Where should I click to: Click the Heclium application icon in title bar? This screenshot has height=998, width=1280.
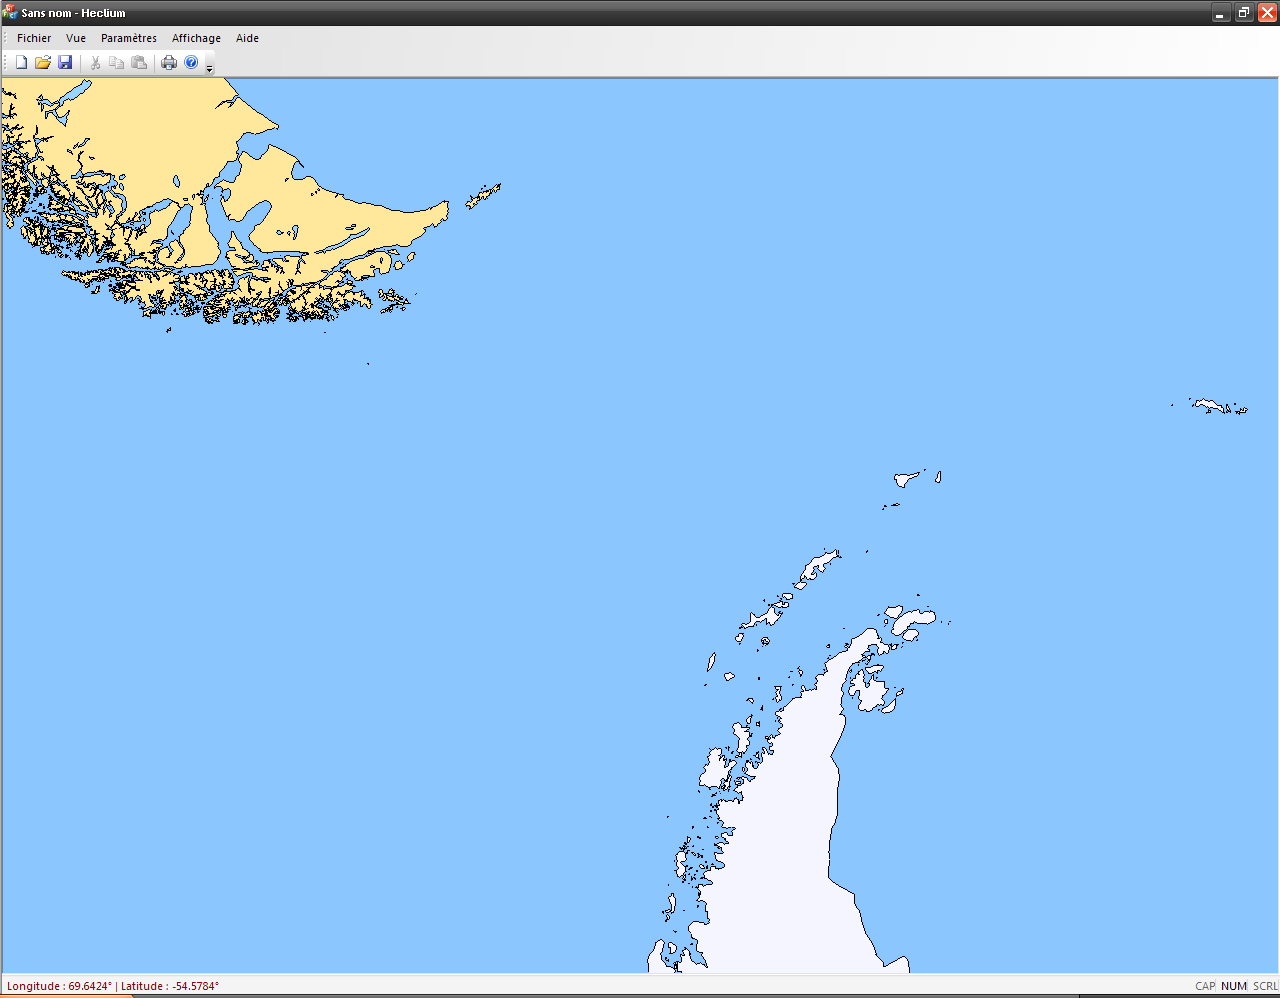pos(10,13)
